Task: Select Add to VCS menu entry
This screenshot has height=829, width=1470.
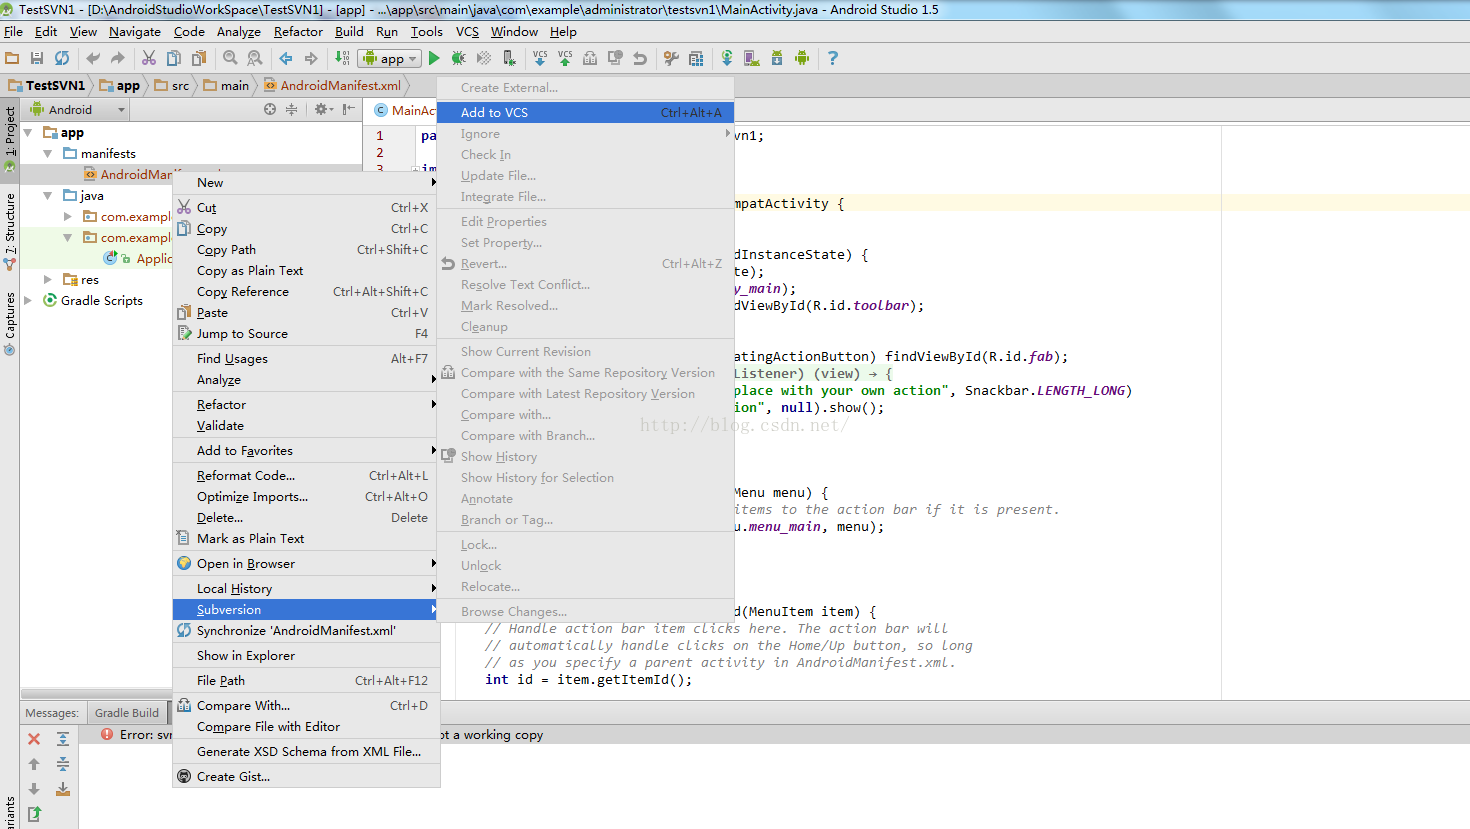Action: point(586,112)
